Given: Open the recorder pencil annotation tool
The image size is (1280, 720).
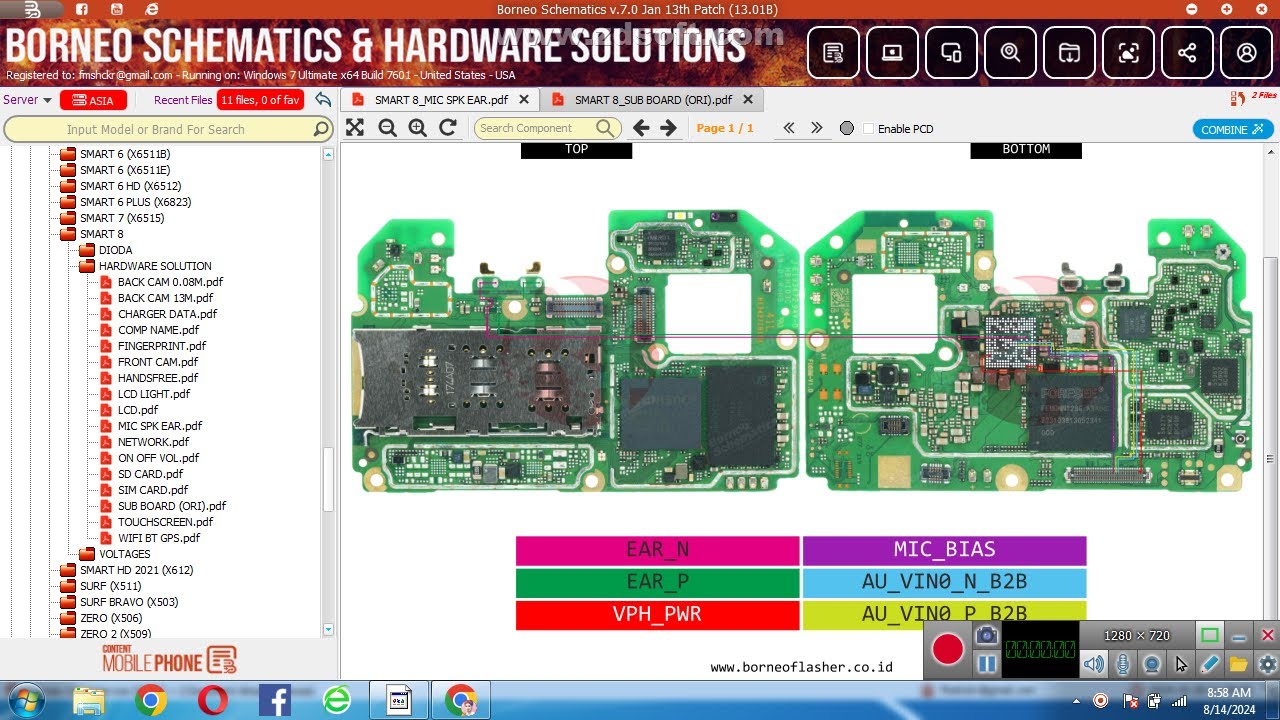Looking at the screenshot, I should click(1210, 664).
